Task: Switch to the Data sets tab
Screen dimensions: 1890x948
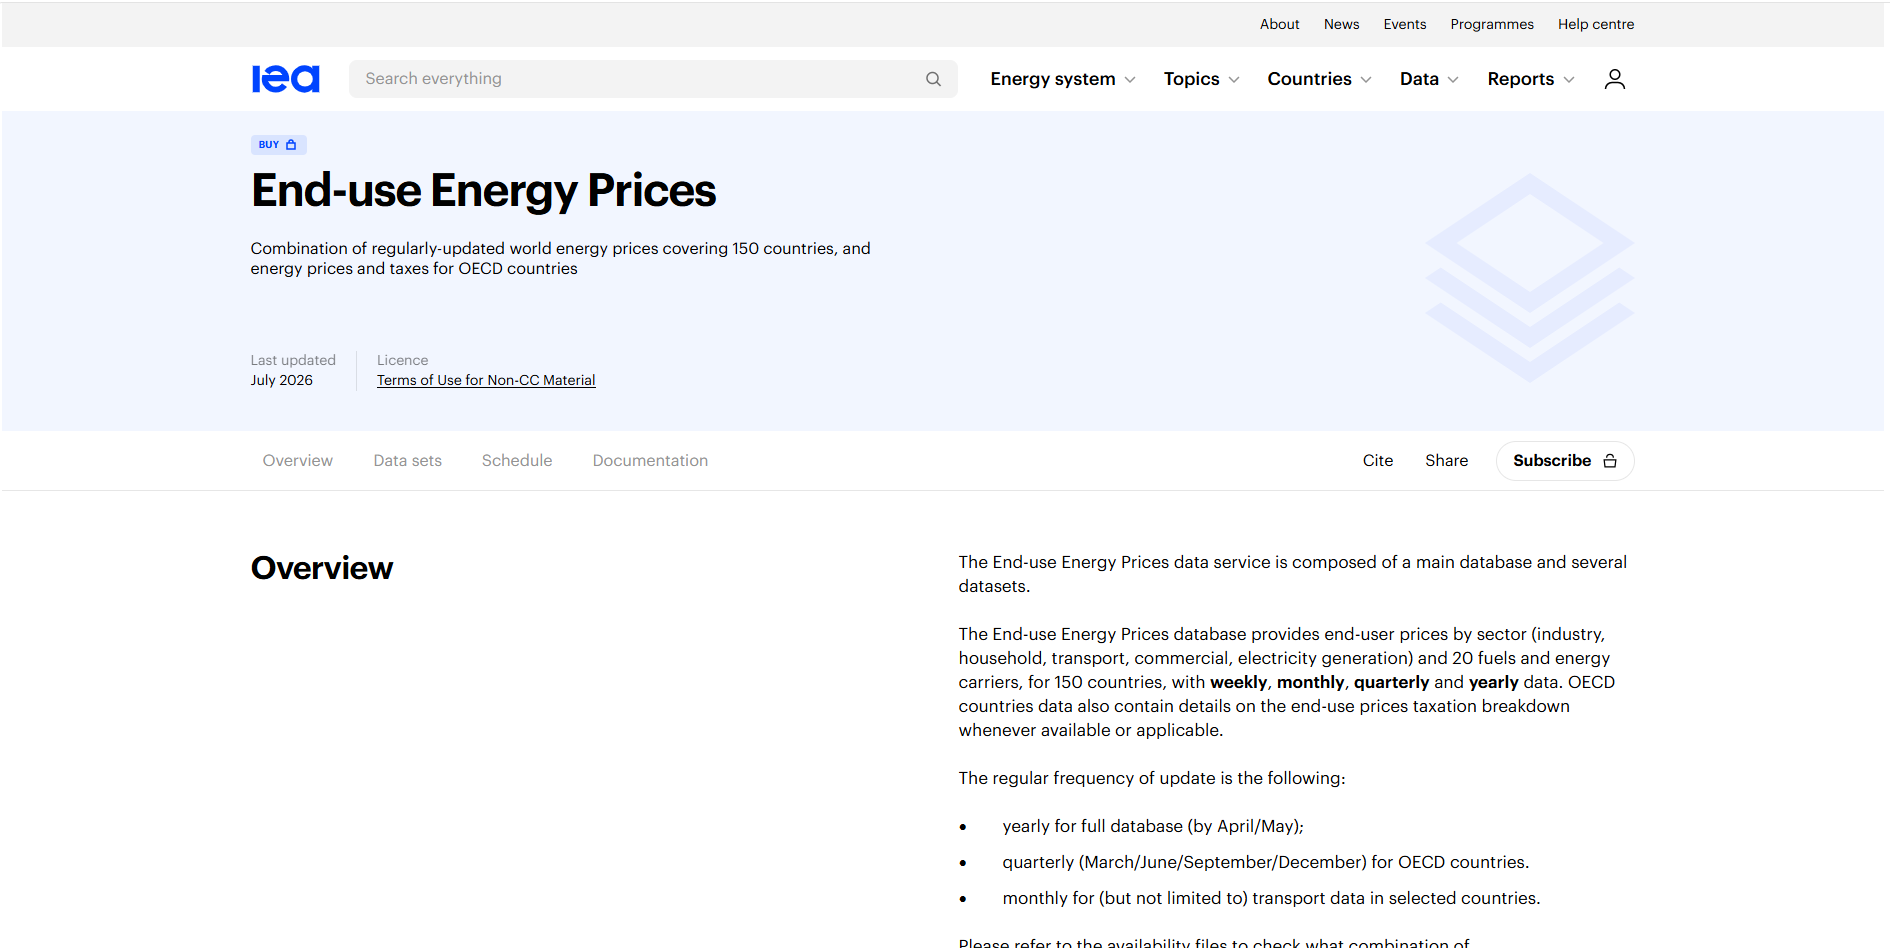Action: point(407,461)
